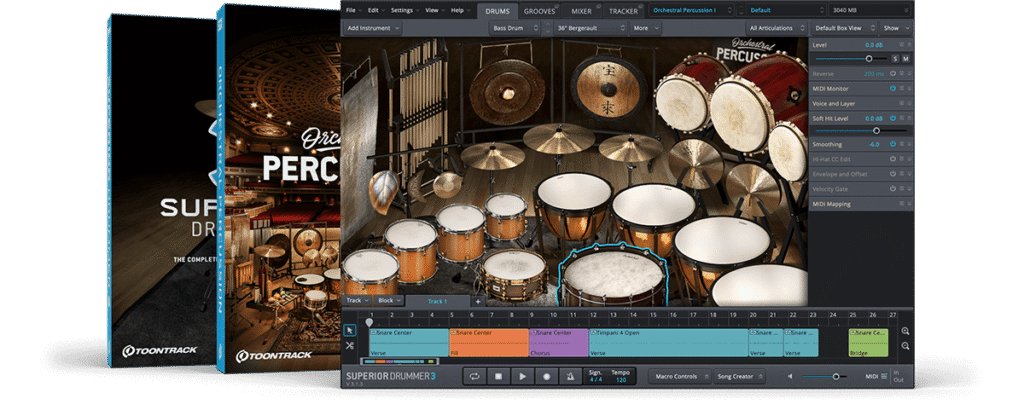Open the Block dropdown menu
This screenshot has width=1024, height=416.
click(x=390, y=301)
